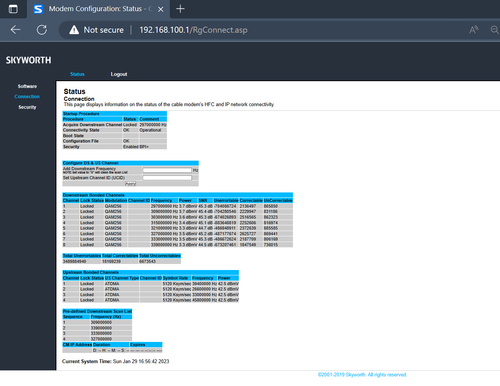Click ATDMA in upstream channel 1 row
500x386 pixels.
tap(112, 284)
